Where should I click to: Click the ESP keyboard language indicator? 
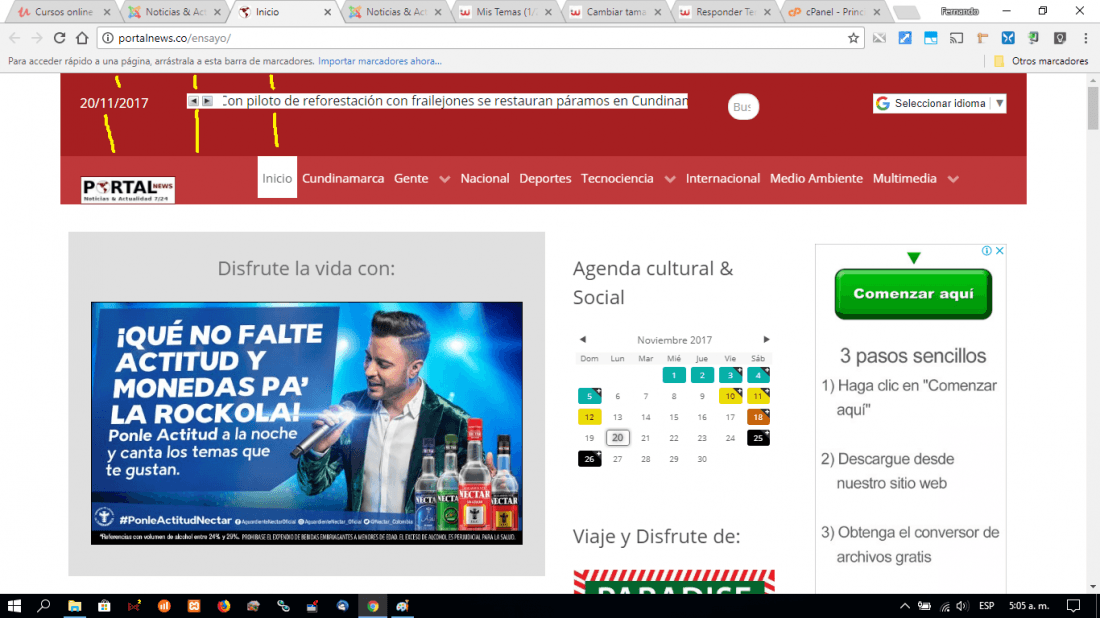tap(986, 605)
